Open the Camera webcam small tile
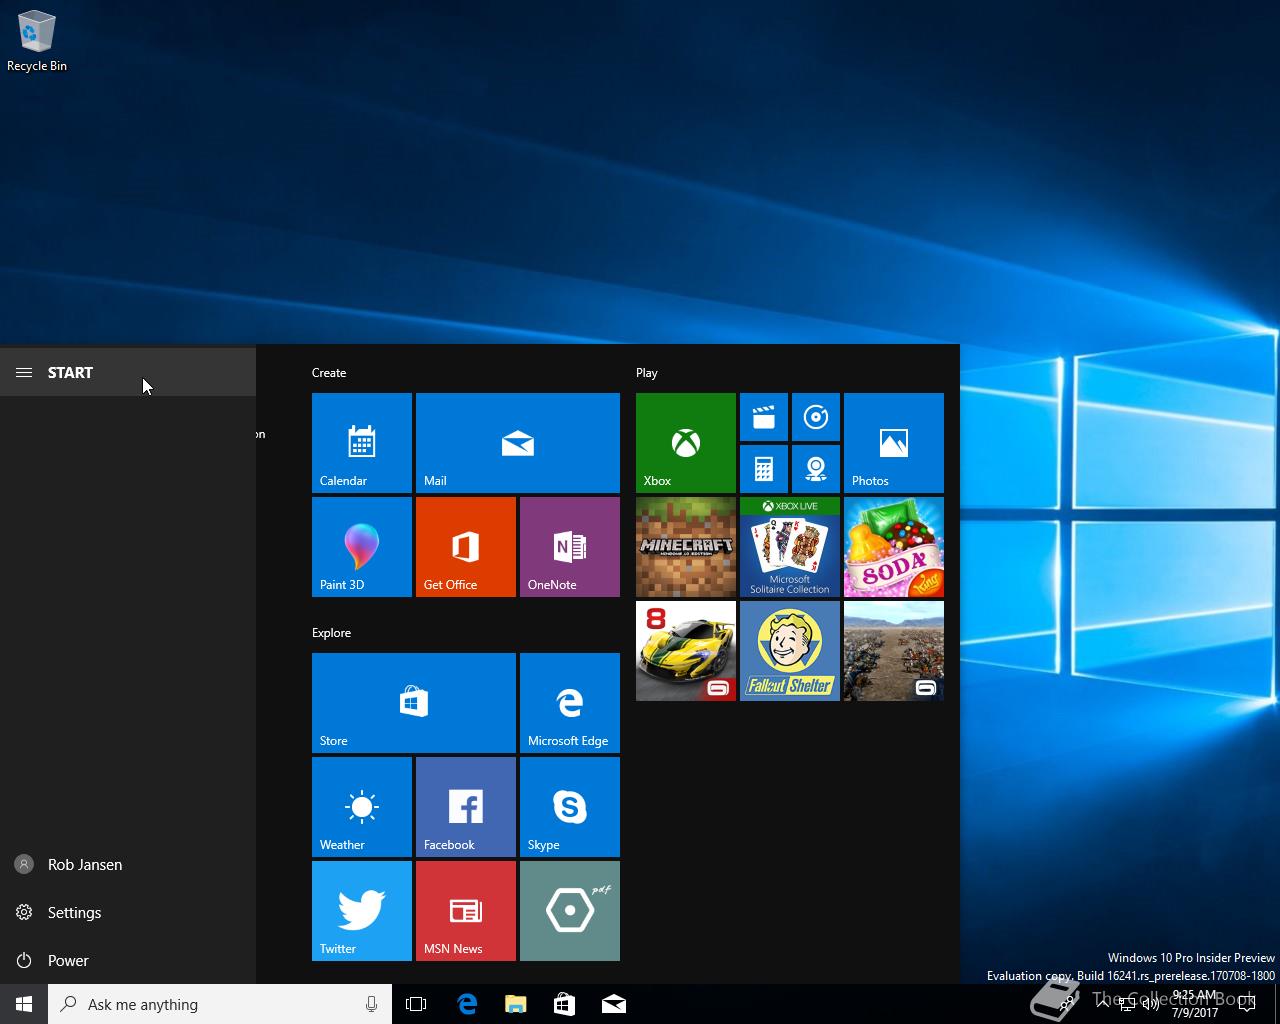Screen dimensions: 1280x1024 tap(816, 469)
